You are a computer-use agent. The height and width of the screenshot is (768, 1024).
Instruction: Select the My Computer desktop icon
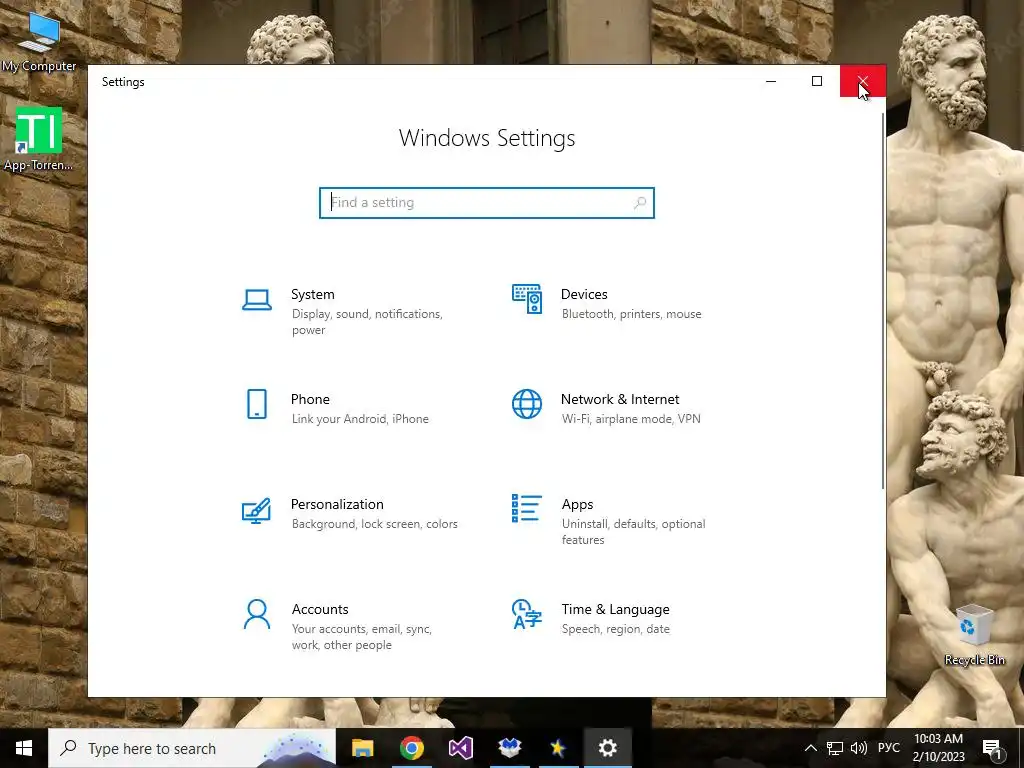click(39, 42)
